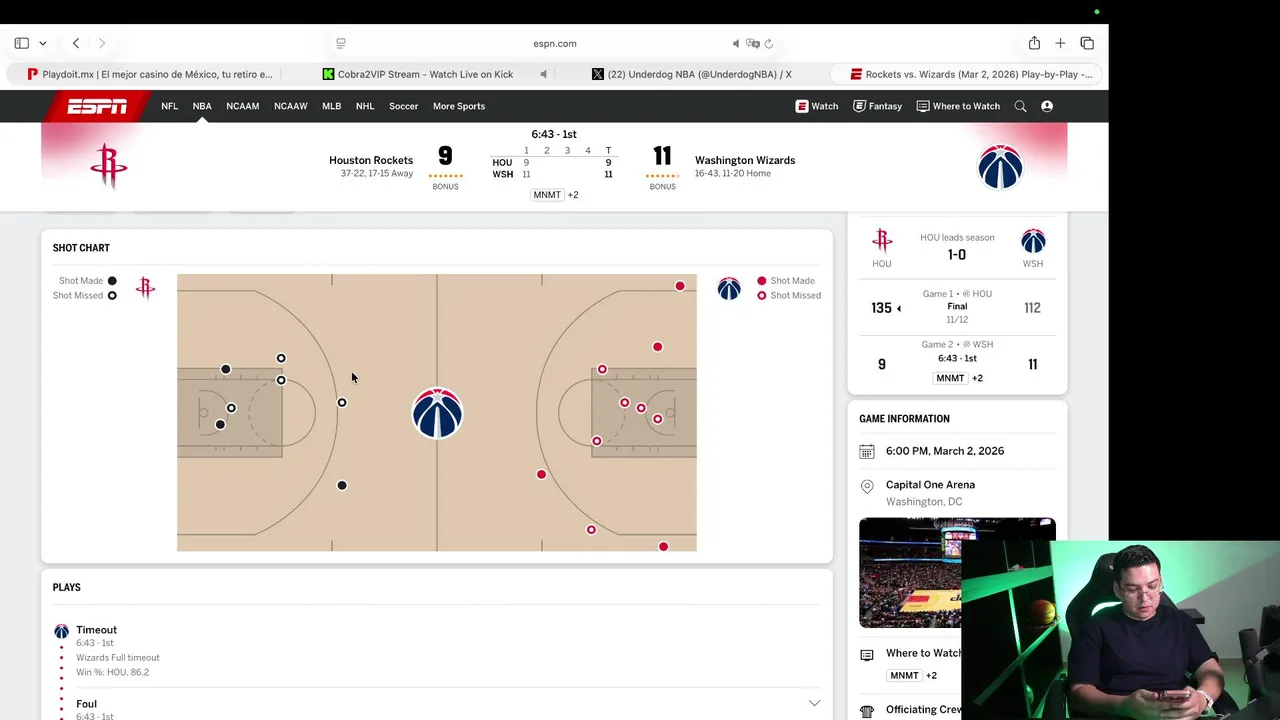Select the Rockets made shot near center court bottom
This screenshot has height=720, width=1280.
point(342,485)
